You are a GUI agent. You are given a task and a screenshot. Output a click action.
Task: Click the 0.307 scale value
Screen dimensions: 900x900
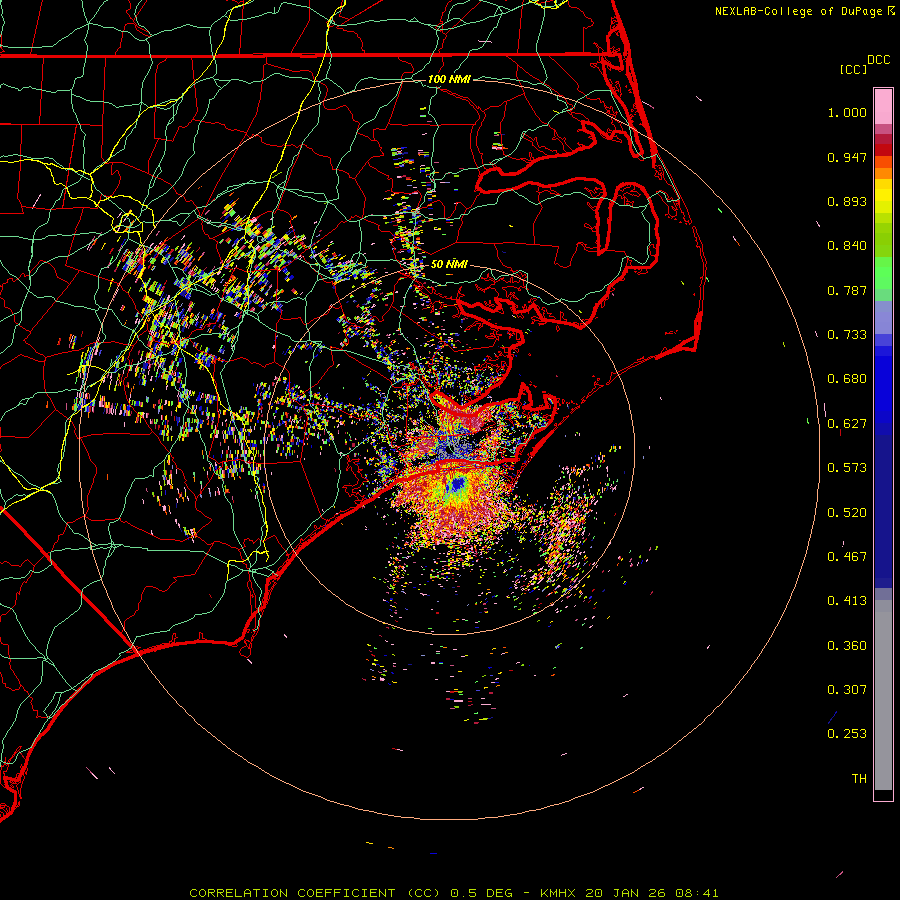point(847,690)
